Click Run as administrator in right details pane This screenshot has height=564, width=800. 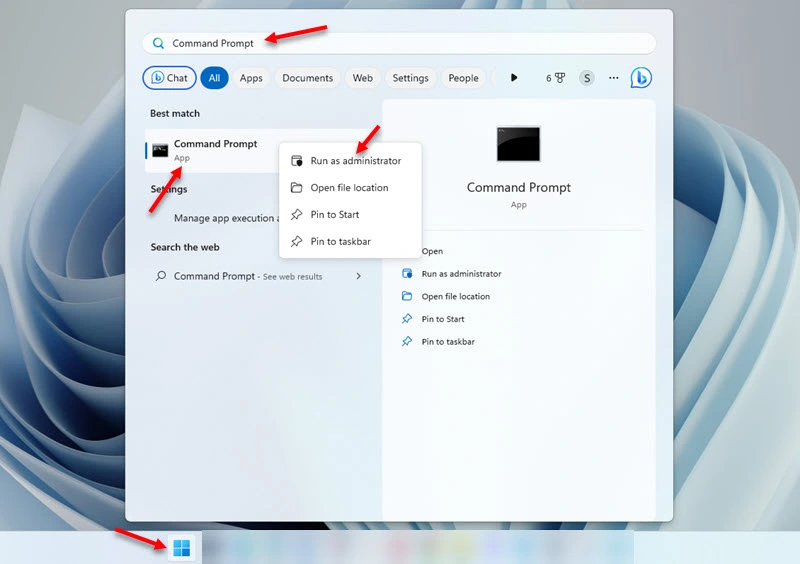pos(461,274)
